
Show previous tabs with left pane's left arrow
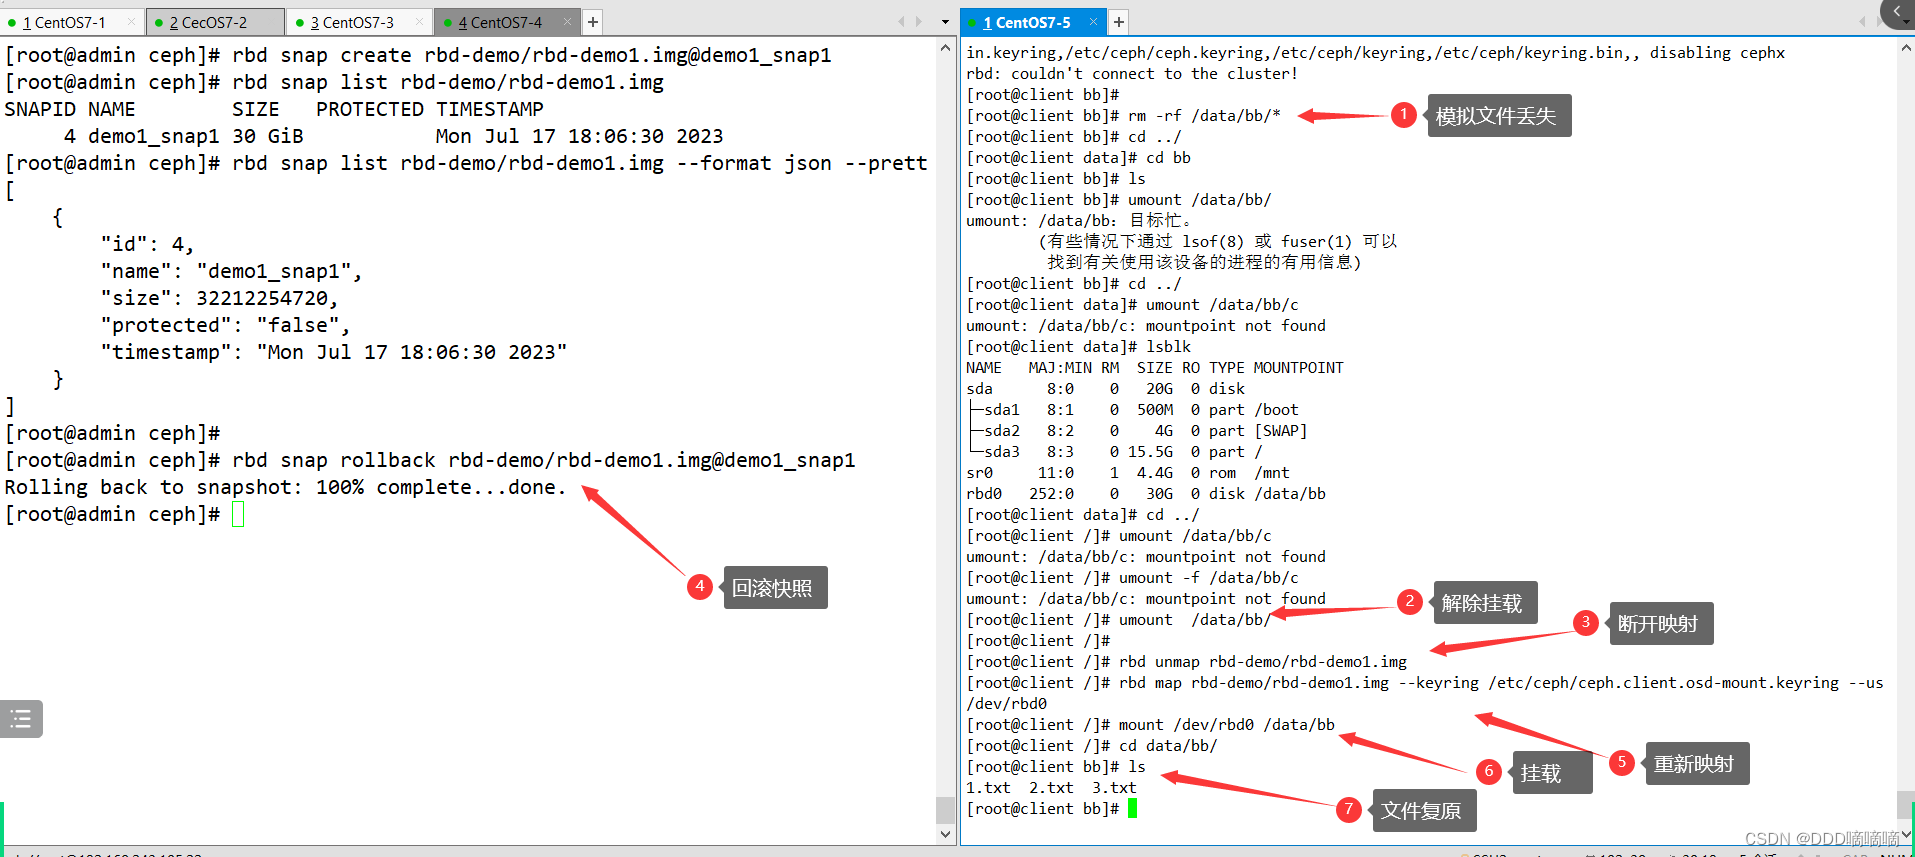901,21
